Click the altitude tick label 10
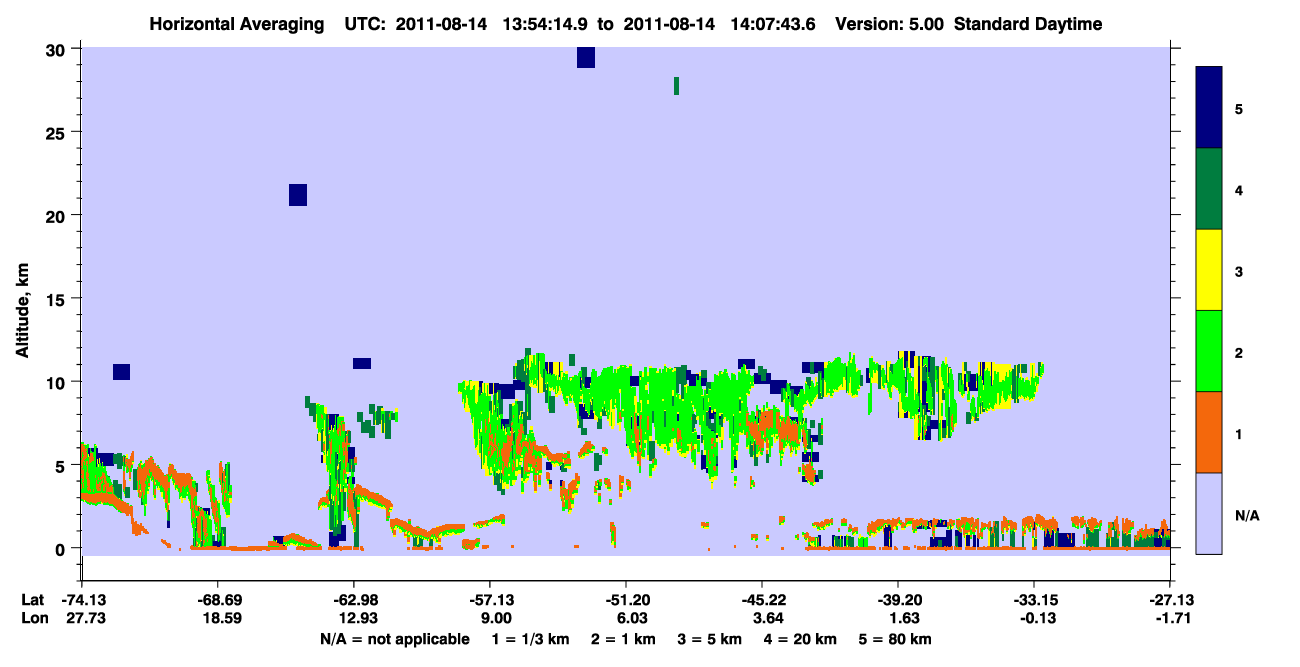 point(58,382)
